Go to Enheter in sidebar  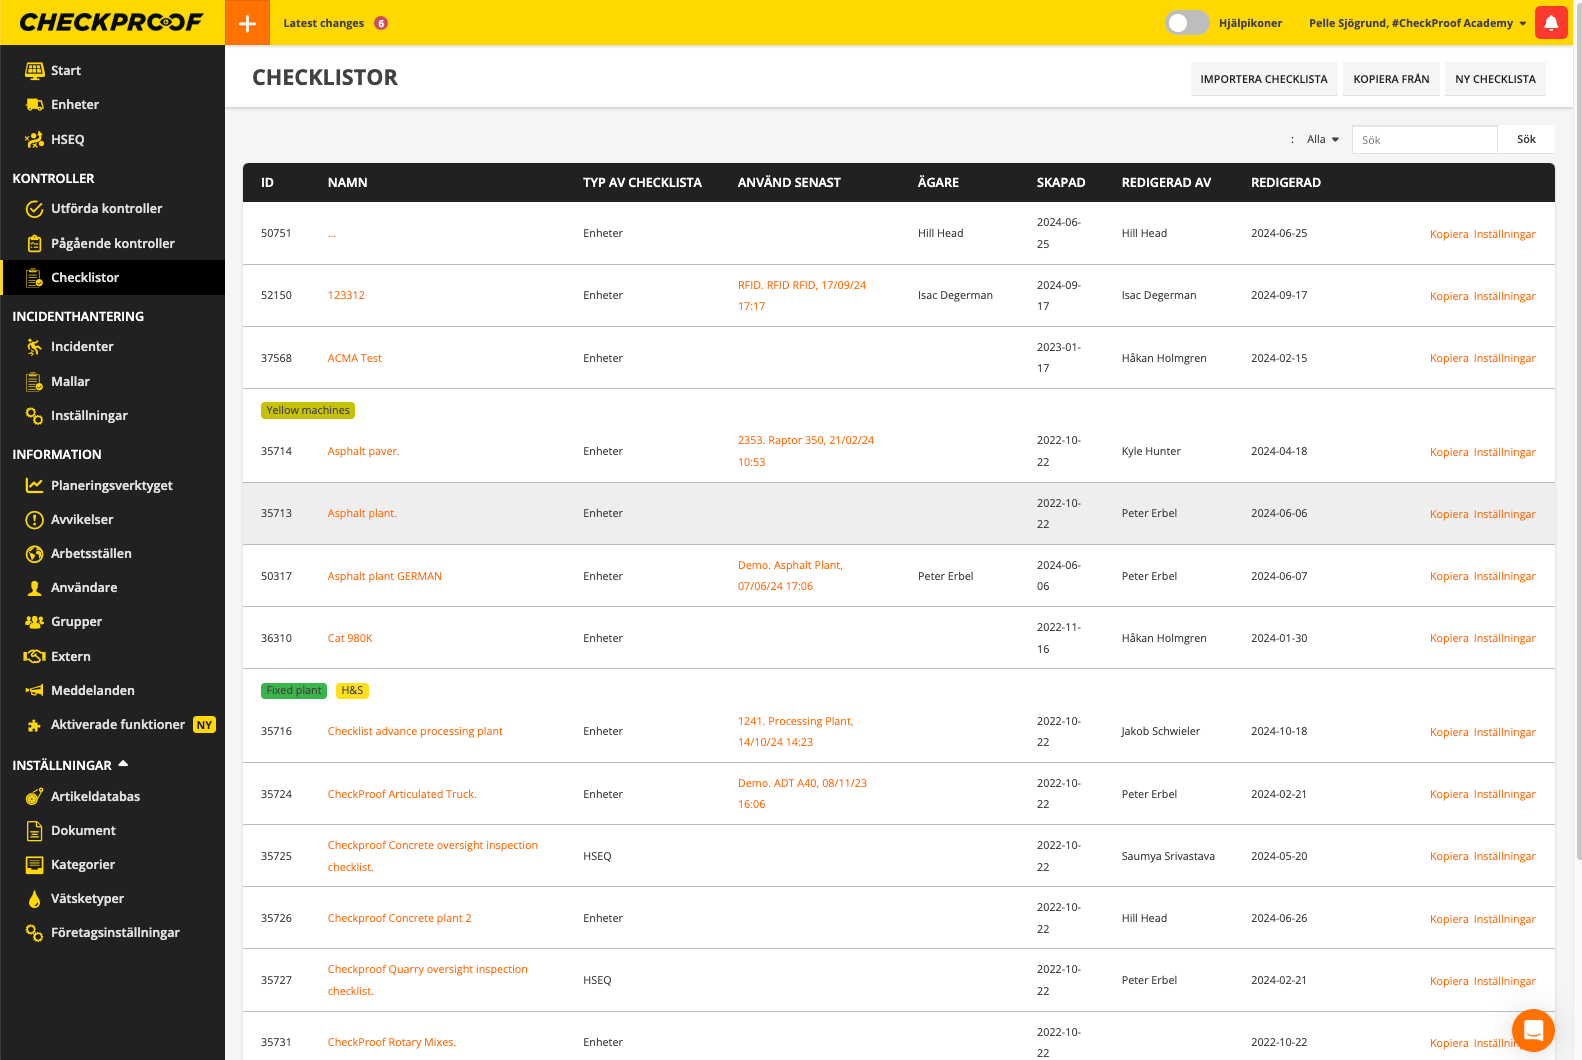click(x=75, y=105)
